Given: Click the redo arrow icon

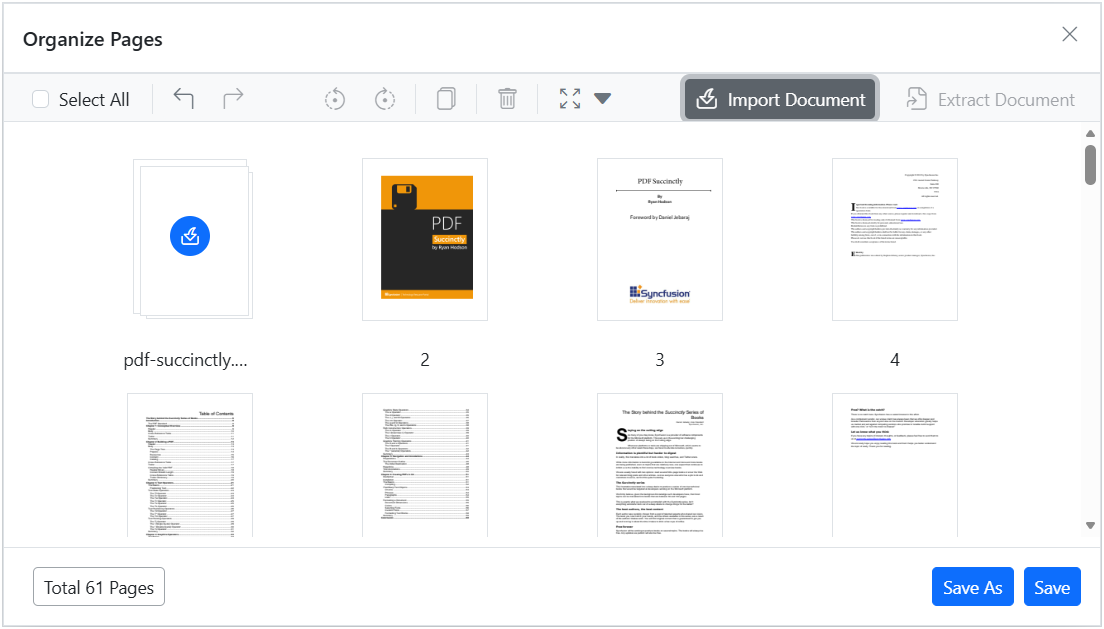Looking at the screenshot, I should click(x=233, y=99).
